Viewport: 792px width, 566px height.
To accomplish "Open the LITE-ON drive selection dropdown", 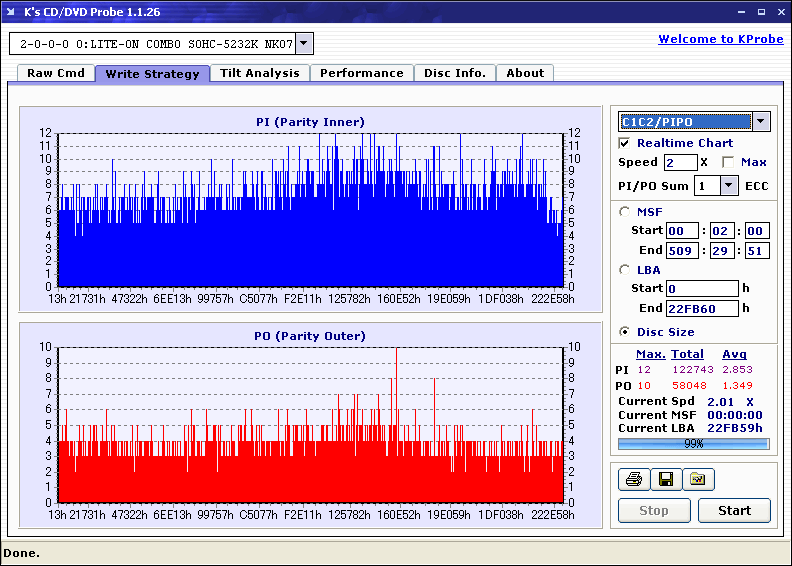I will (x=304, y=44).
